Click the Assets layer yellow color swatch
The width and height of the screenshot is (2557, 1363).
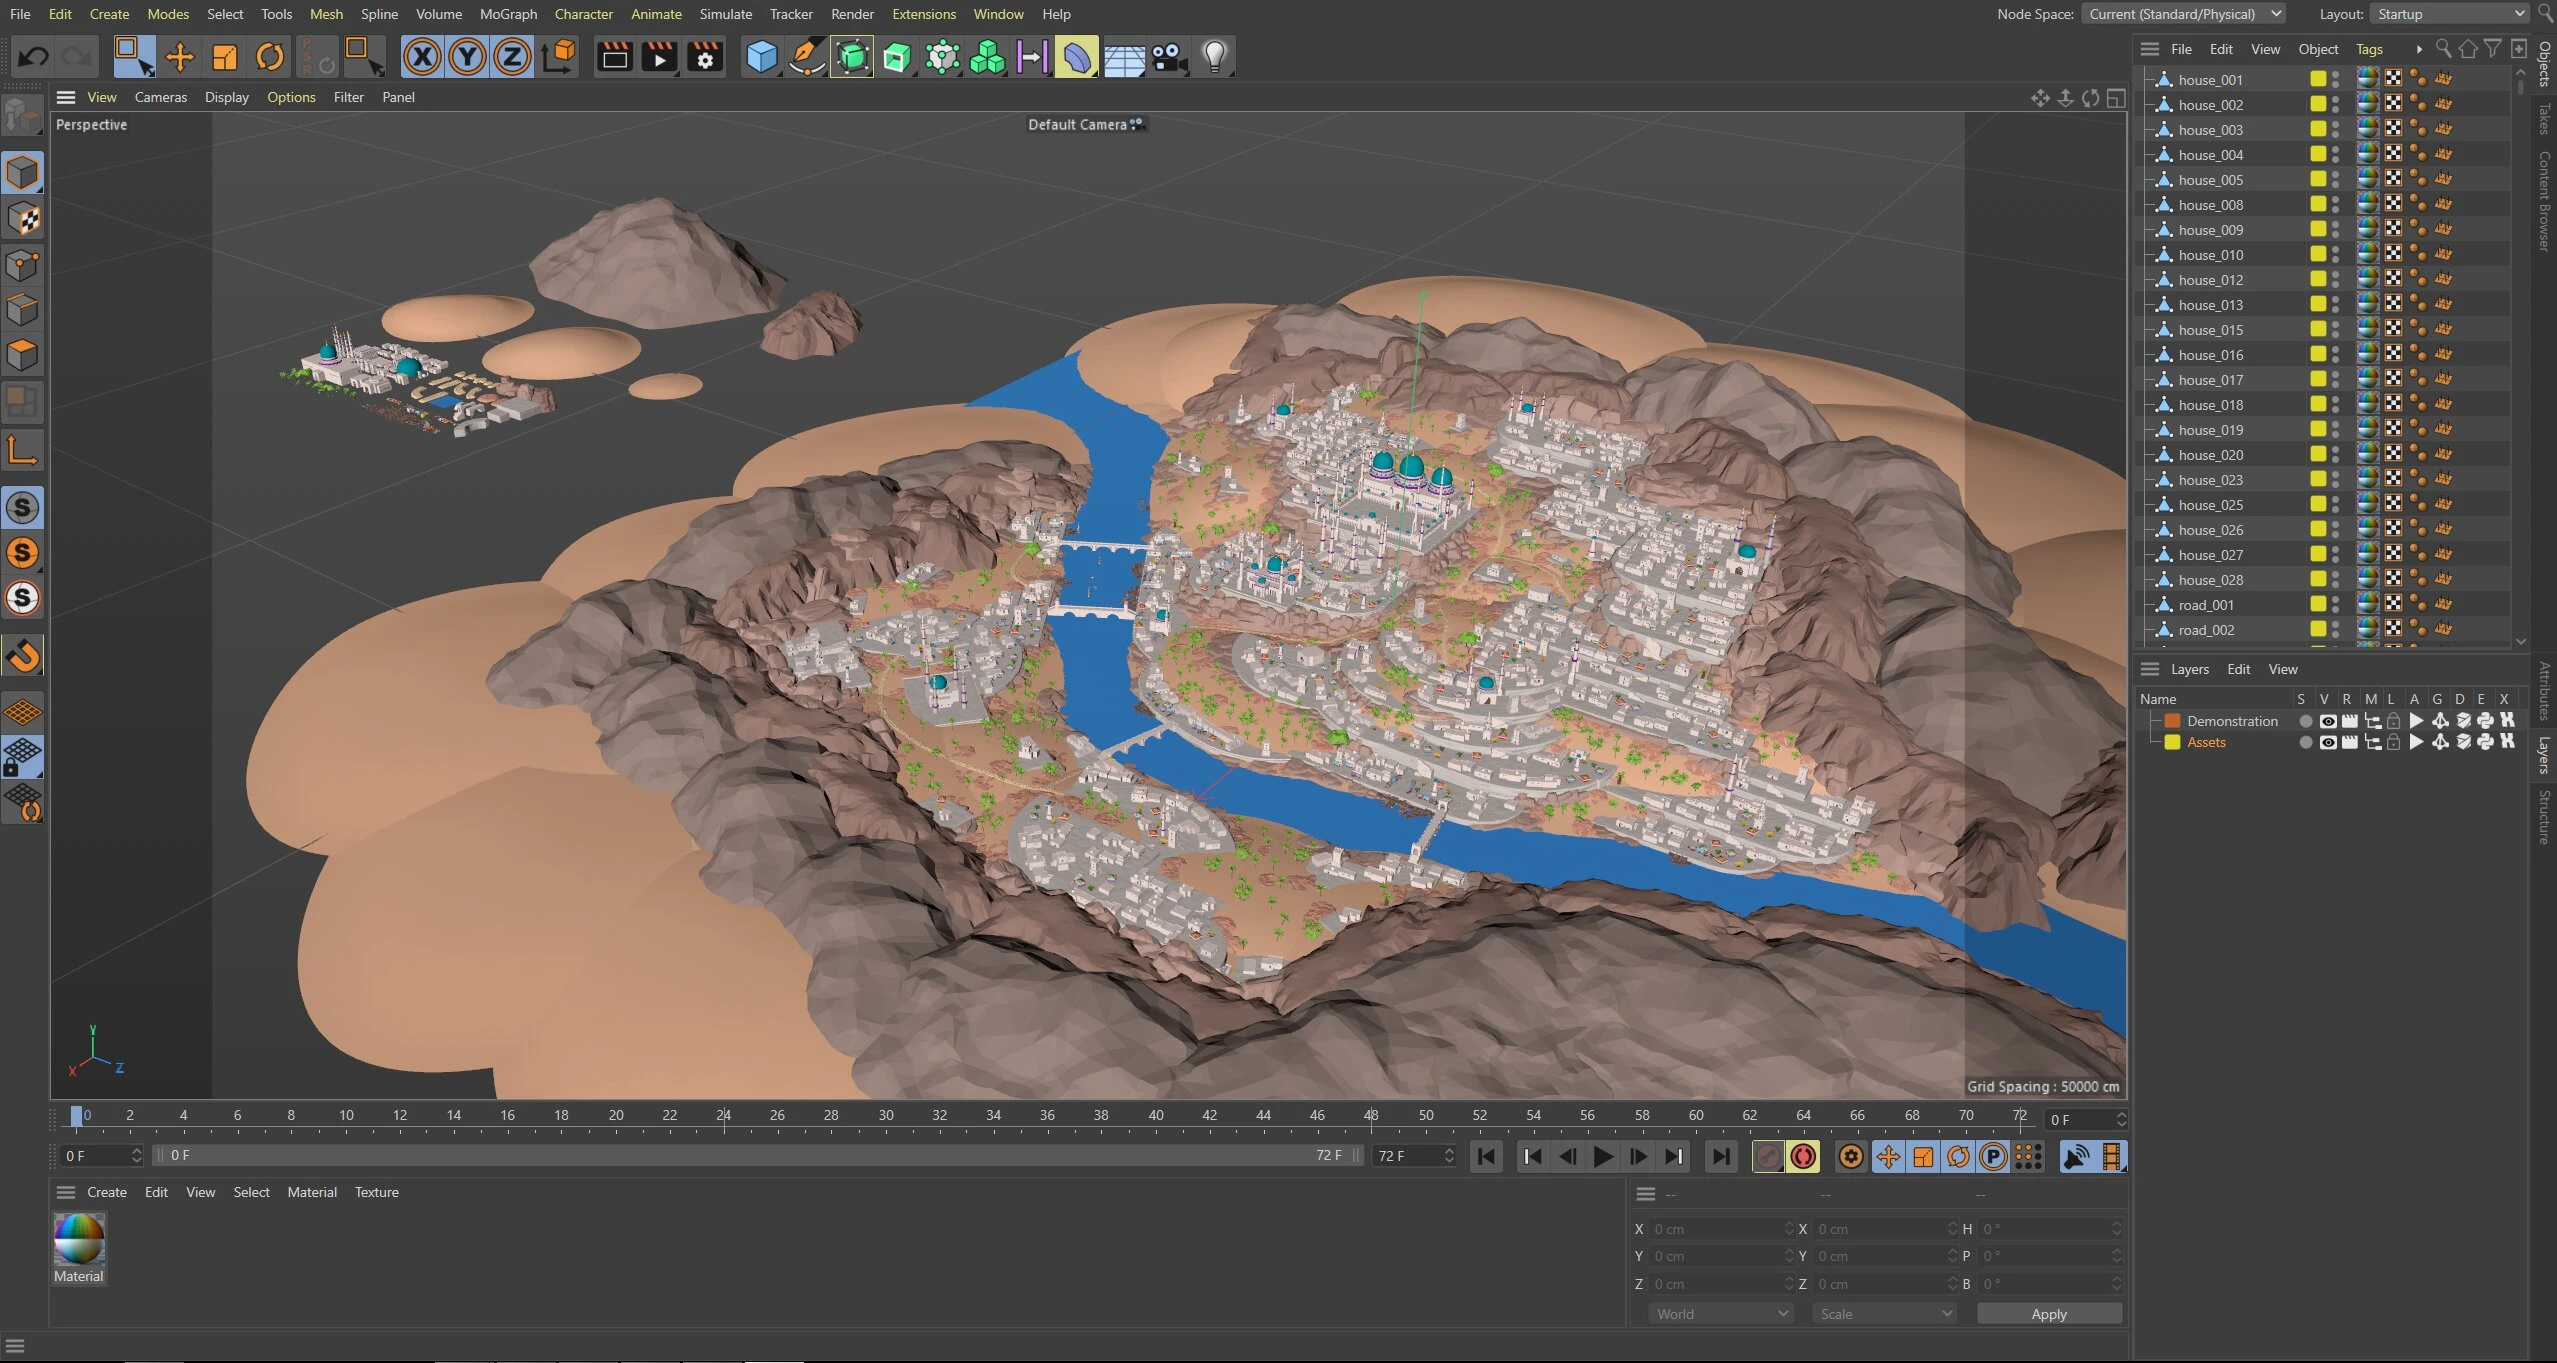point(2172,742)
